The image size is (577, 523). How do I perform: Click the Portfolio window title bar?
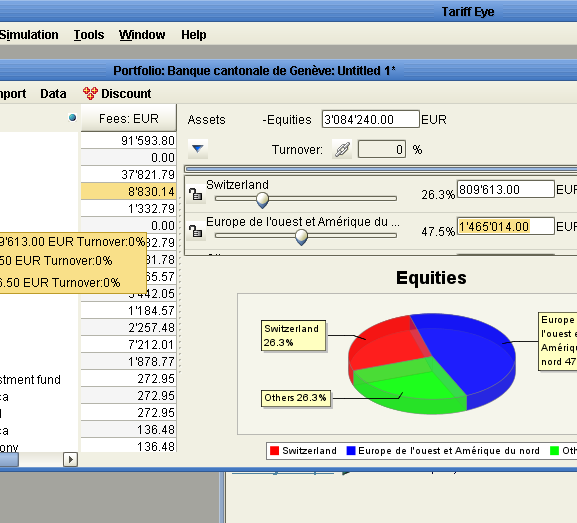tap(288, 70)
